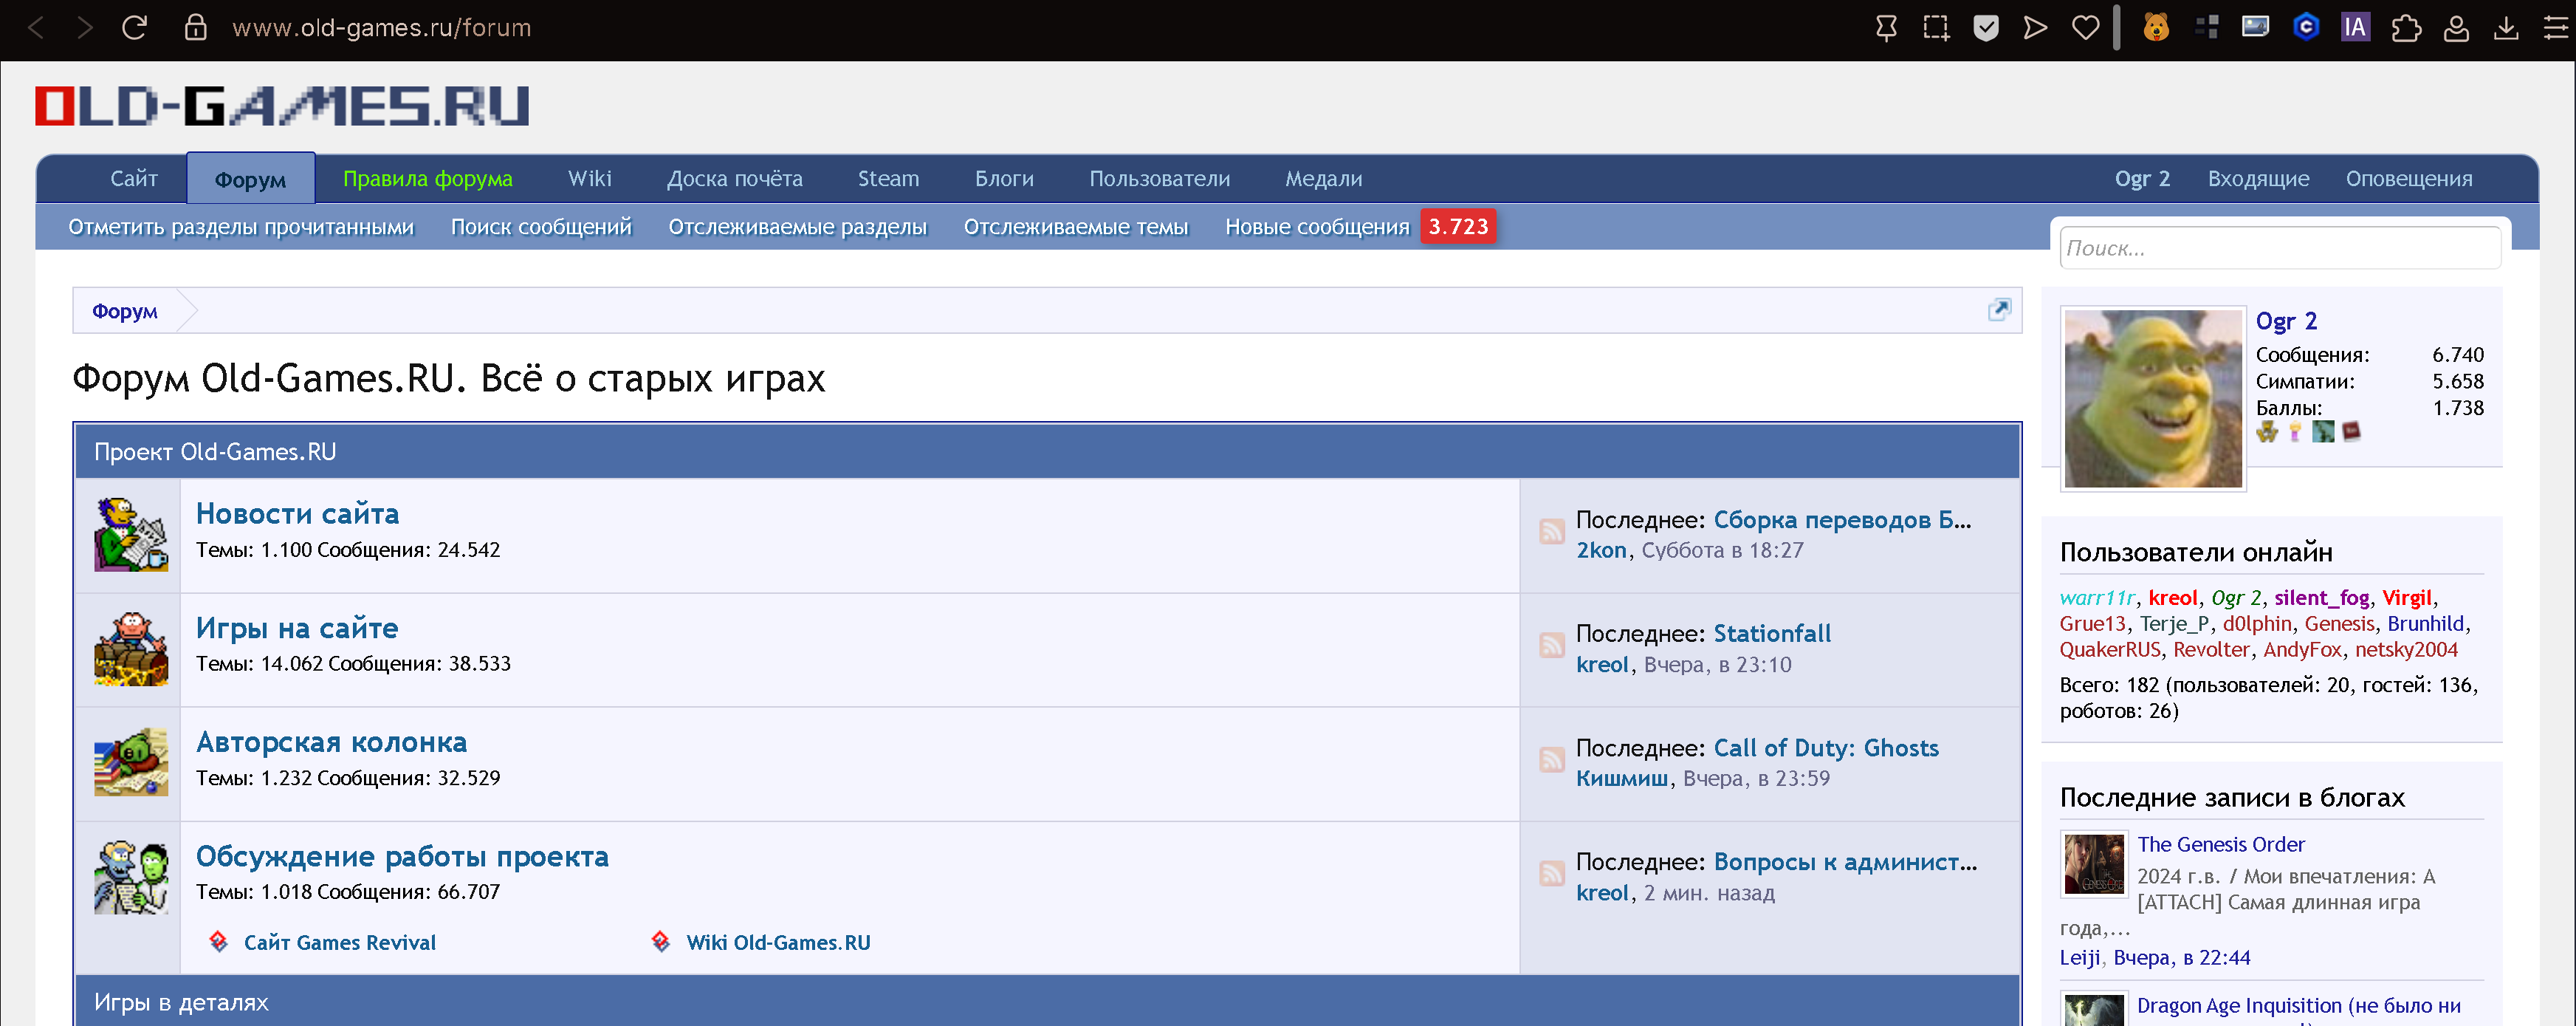The width and height of the screenshot is (2576, 1026).
Task: Click the heart bookmark icon in address bar
Action: pyautogui.click(x=2085, y=28)
